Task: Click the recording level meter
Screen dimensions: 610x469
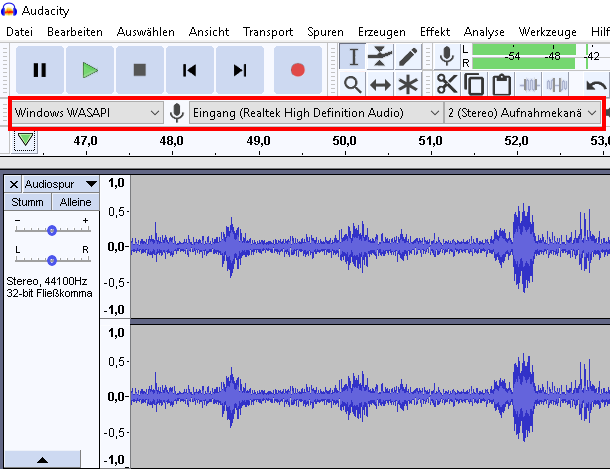Action: click(541, 57)
